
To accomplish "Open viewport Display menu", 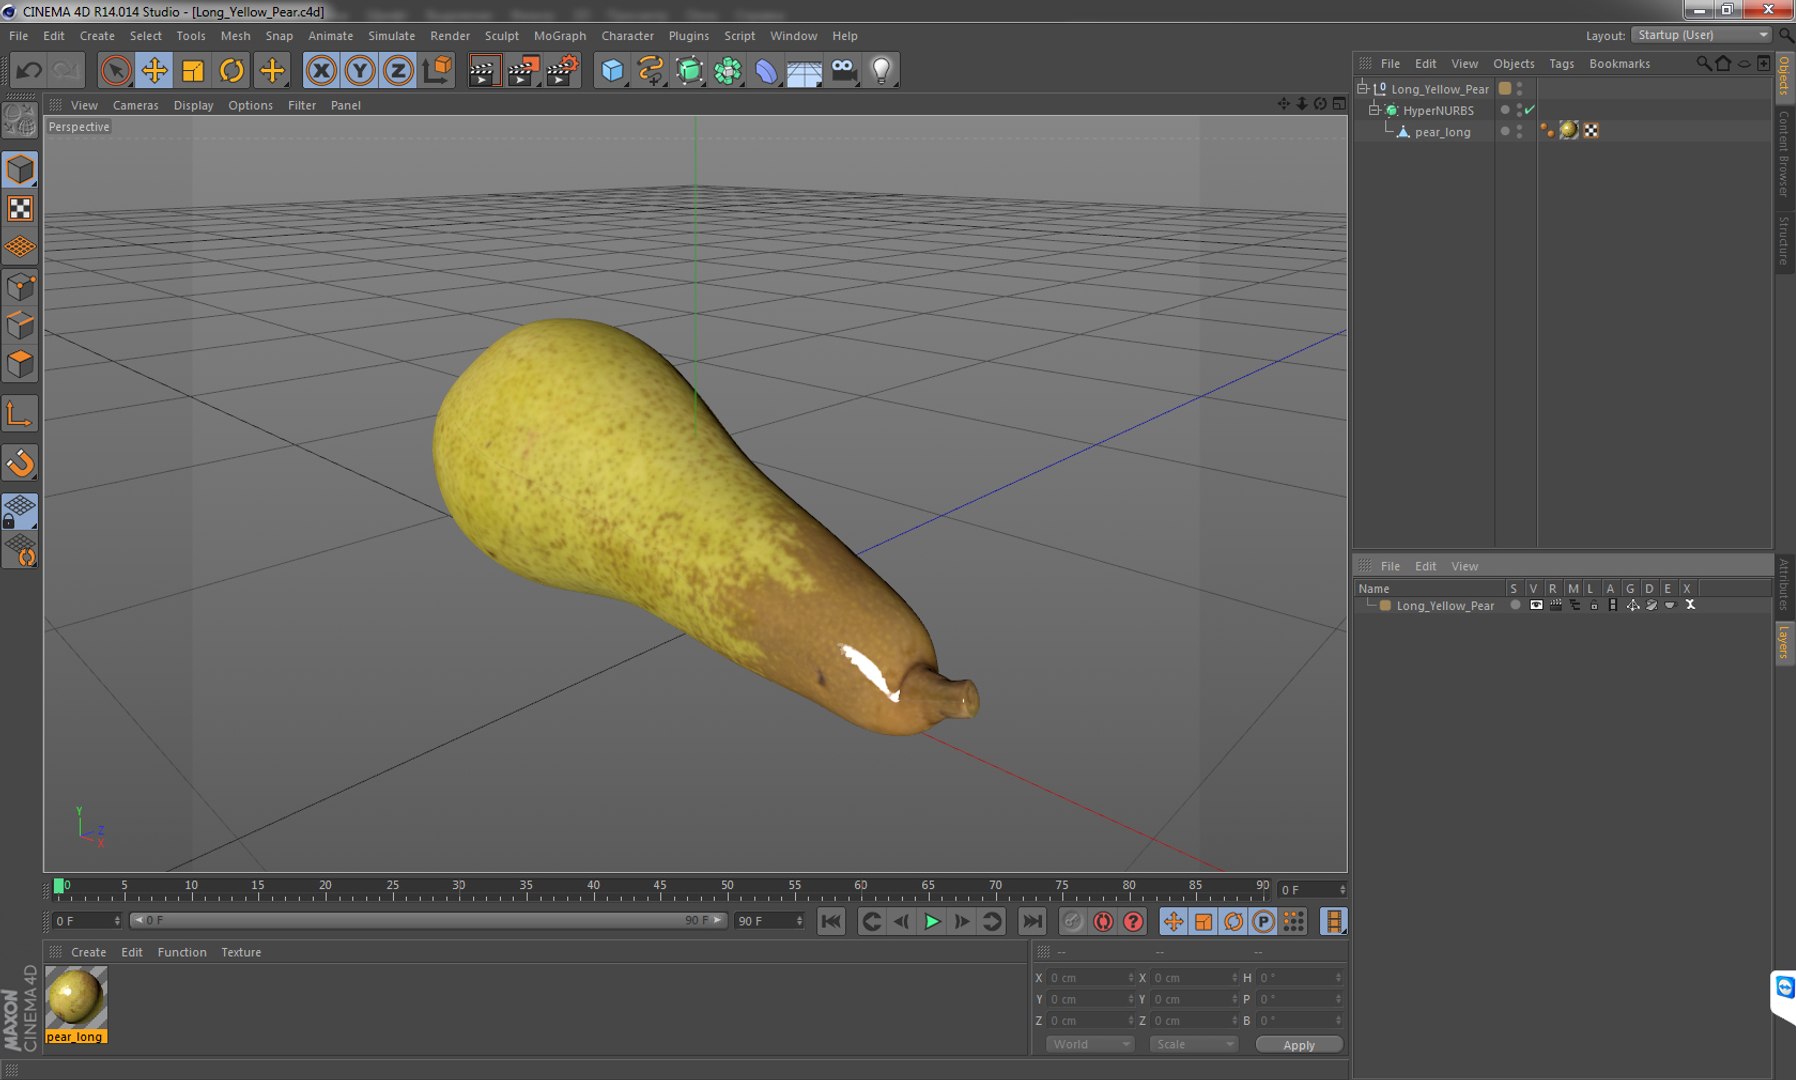I will pos(193,105).
